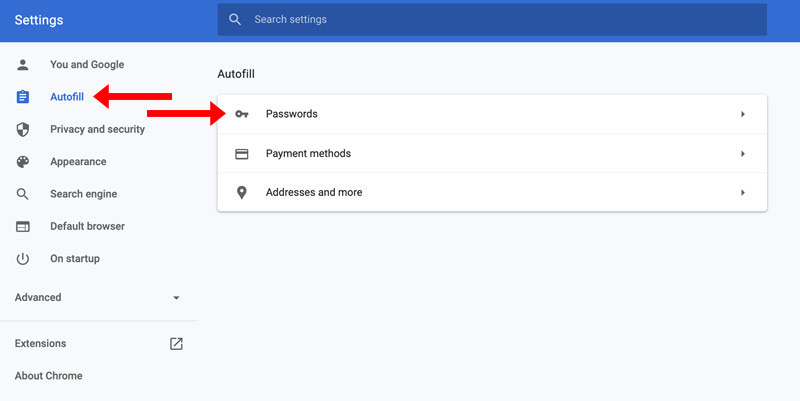
Task: Open Payment methods using its right arrow
Action: click(743, 154)
